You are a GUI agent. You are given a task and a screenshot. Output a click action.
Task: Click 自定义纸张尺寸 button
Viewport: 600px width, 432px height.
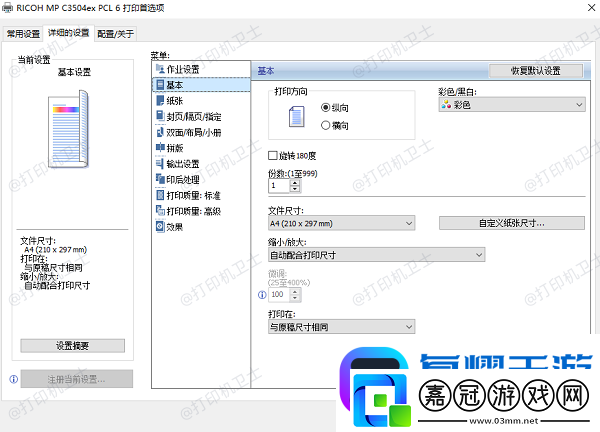(512, 223)
